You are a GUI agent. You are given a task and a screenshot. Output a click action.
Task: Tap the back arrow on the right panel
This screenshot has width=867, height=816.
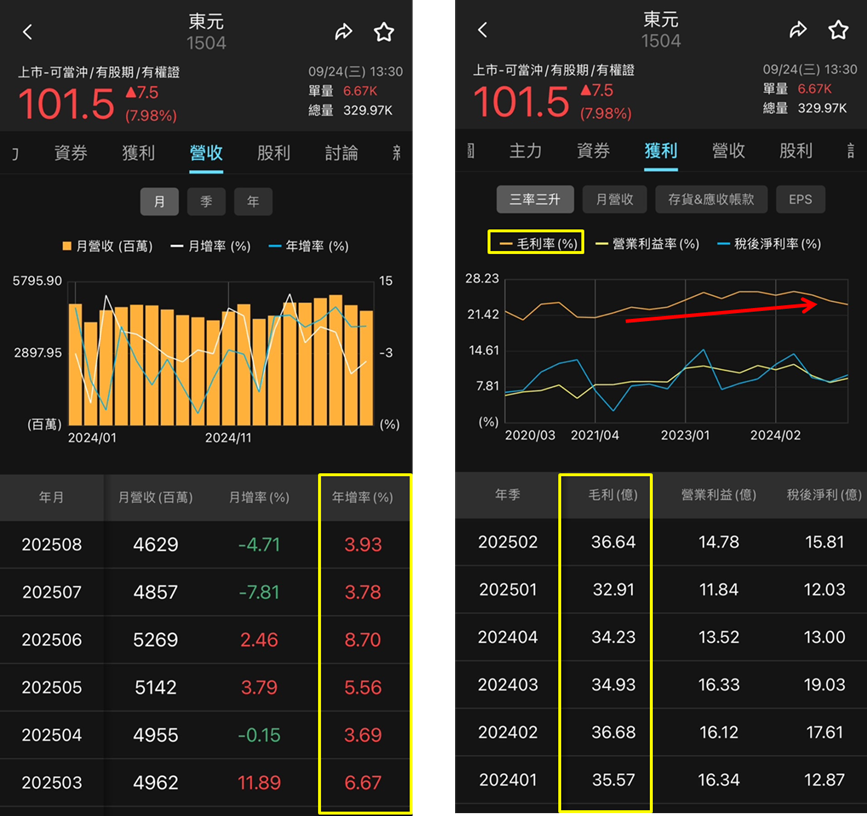(482, 29)
